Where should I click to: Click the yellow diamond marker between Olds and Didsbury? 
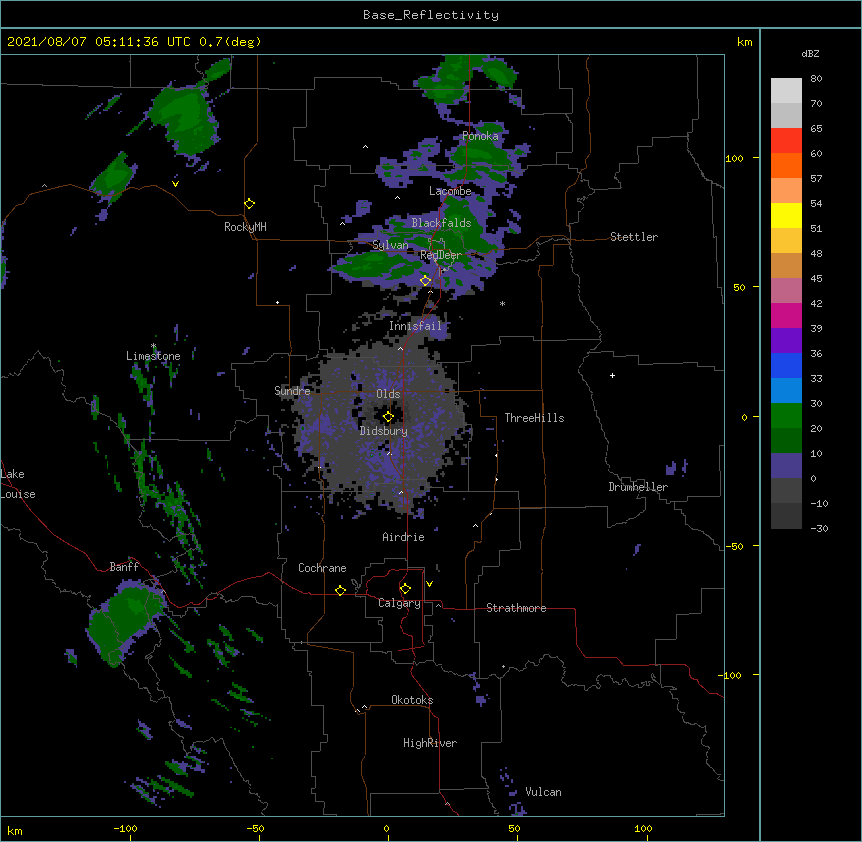coord(388,417)
